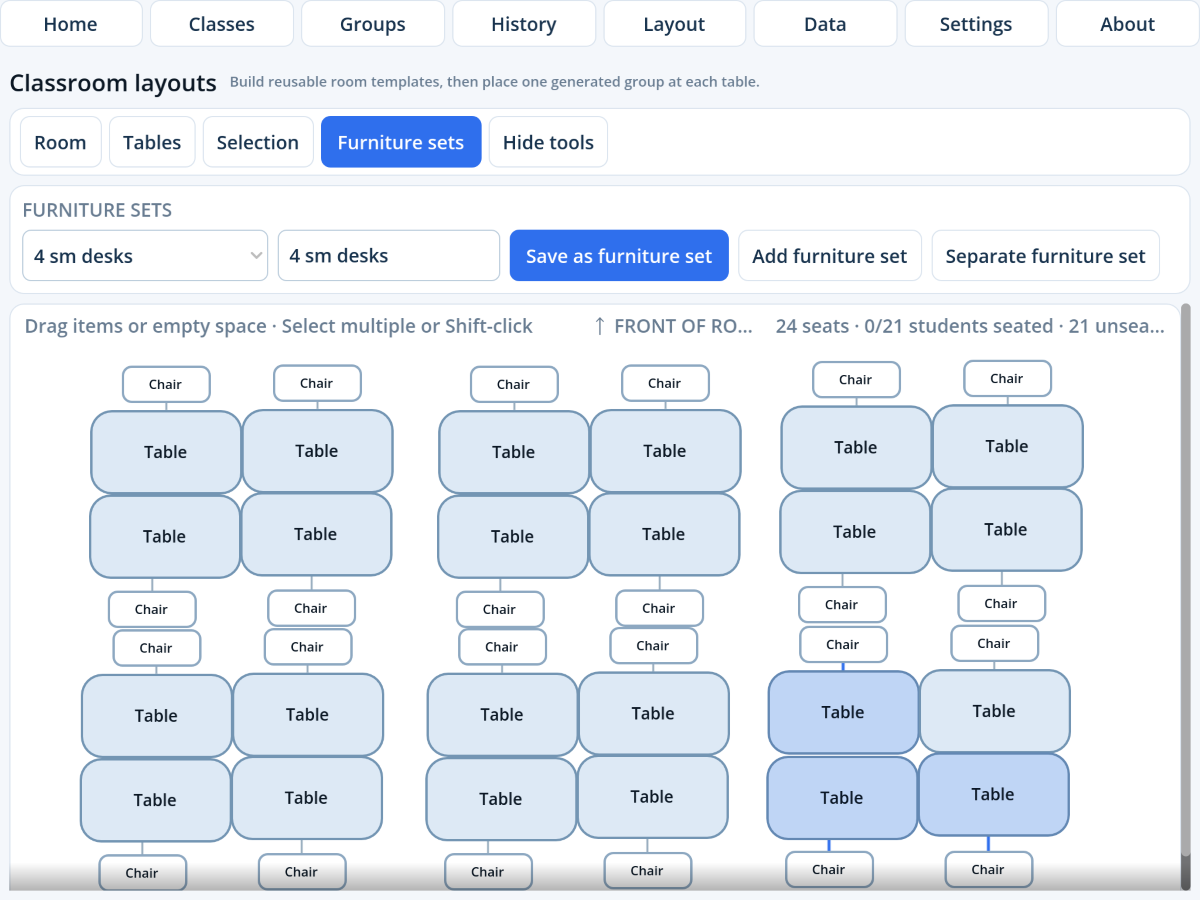Show the Room tools

point(60,142)
